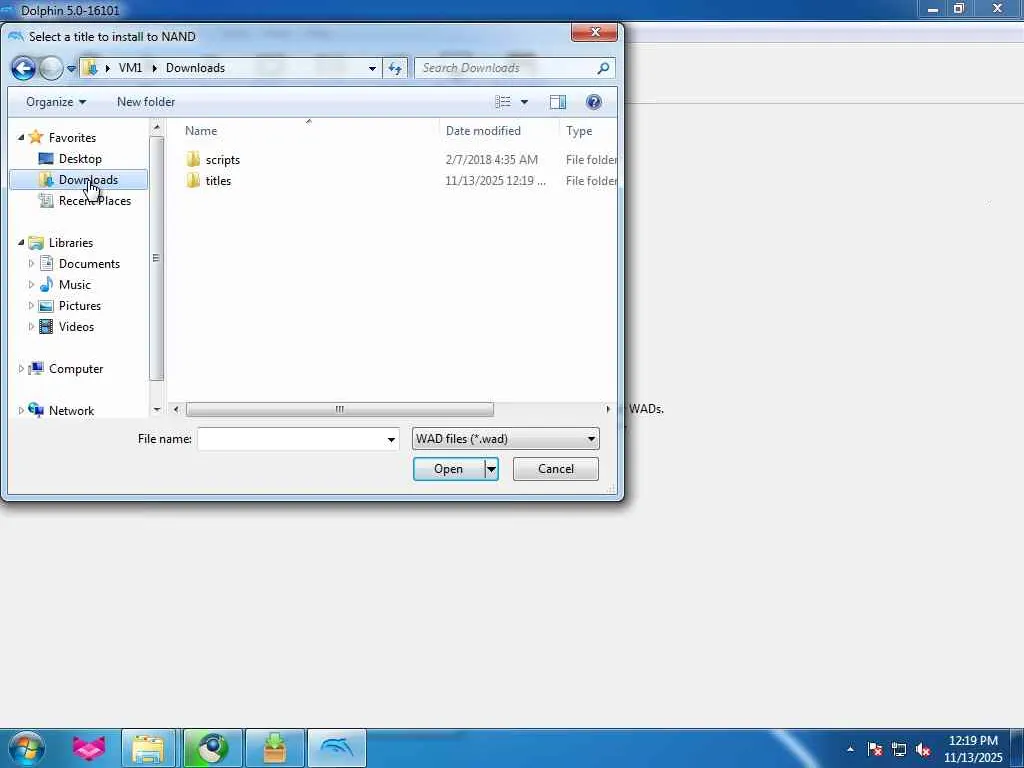The image size is (1024, 768).
Task: Click the magnifier search icon
Action: pos(603,68)
